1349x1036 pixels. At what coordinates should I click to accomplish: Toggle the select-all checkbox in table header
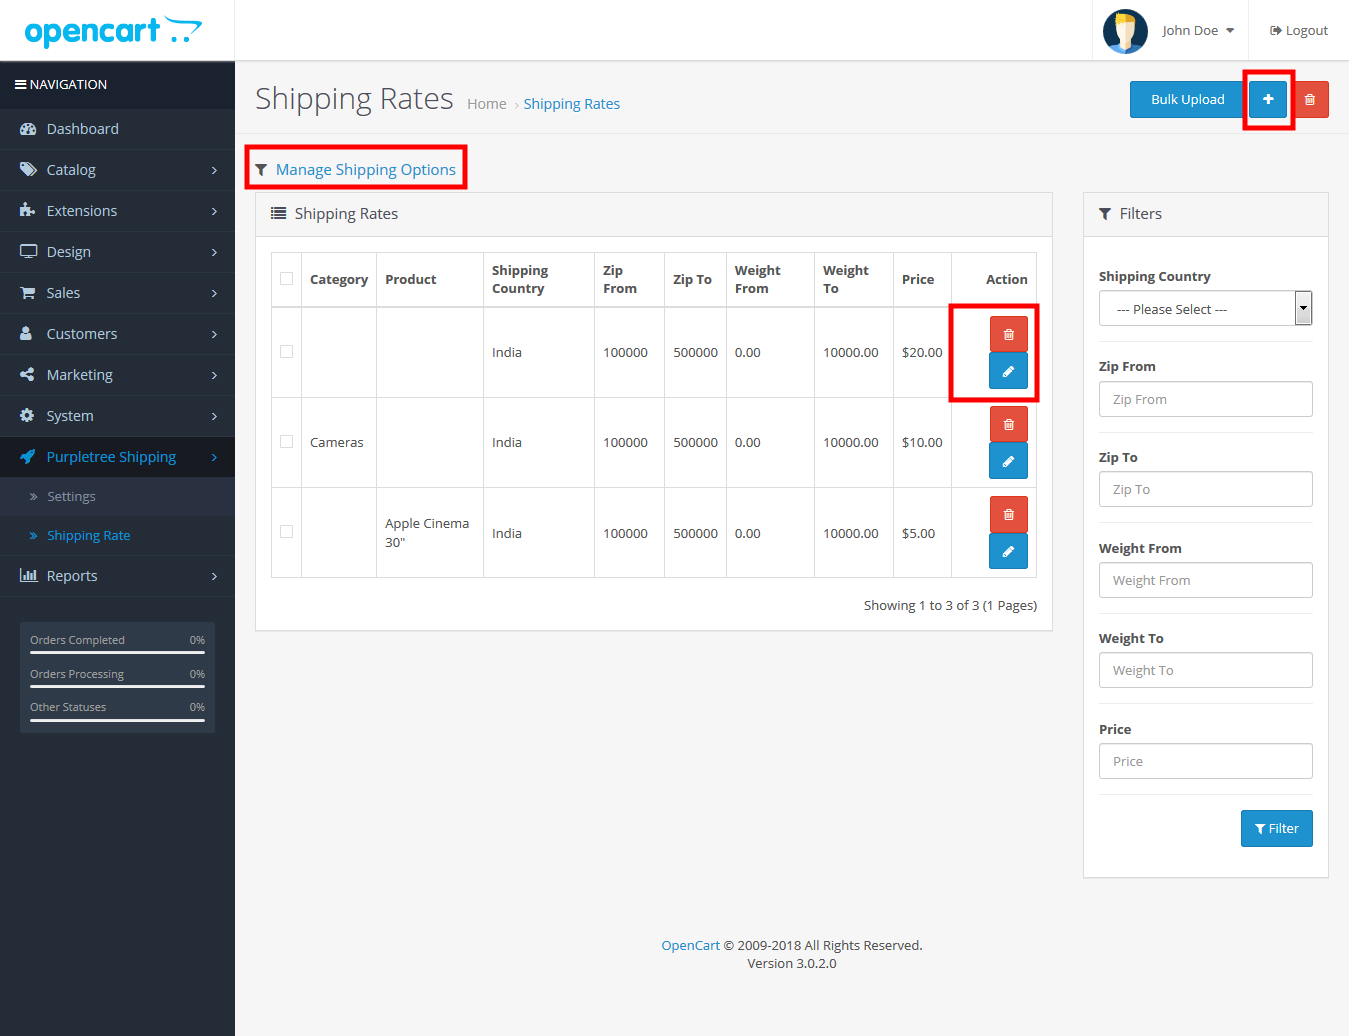point(287,279)
